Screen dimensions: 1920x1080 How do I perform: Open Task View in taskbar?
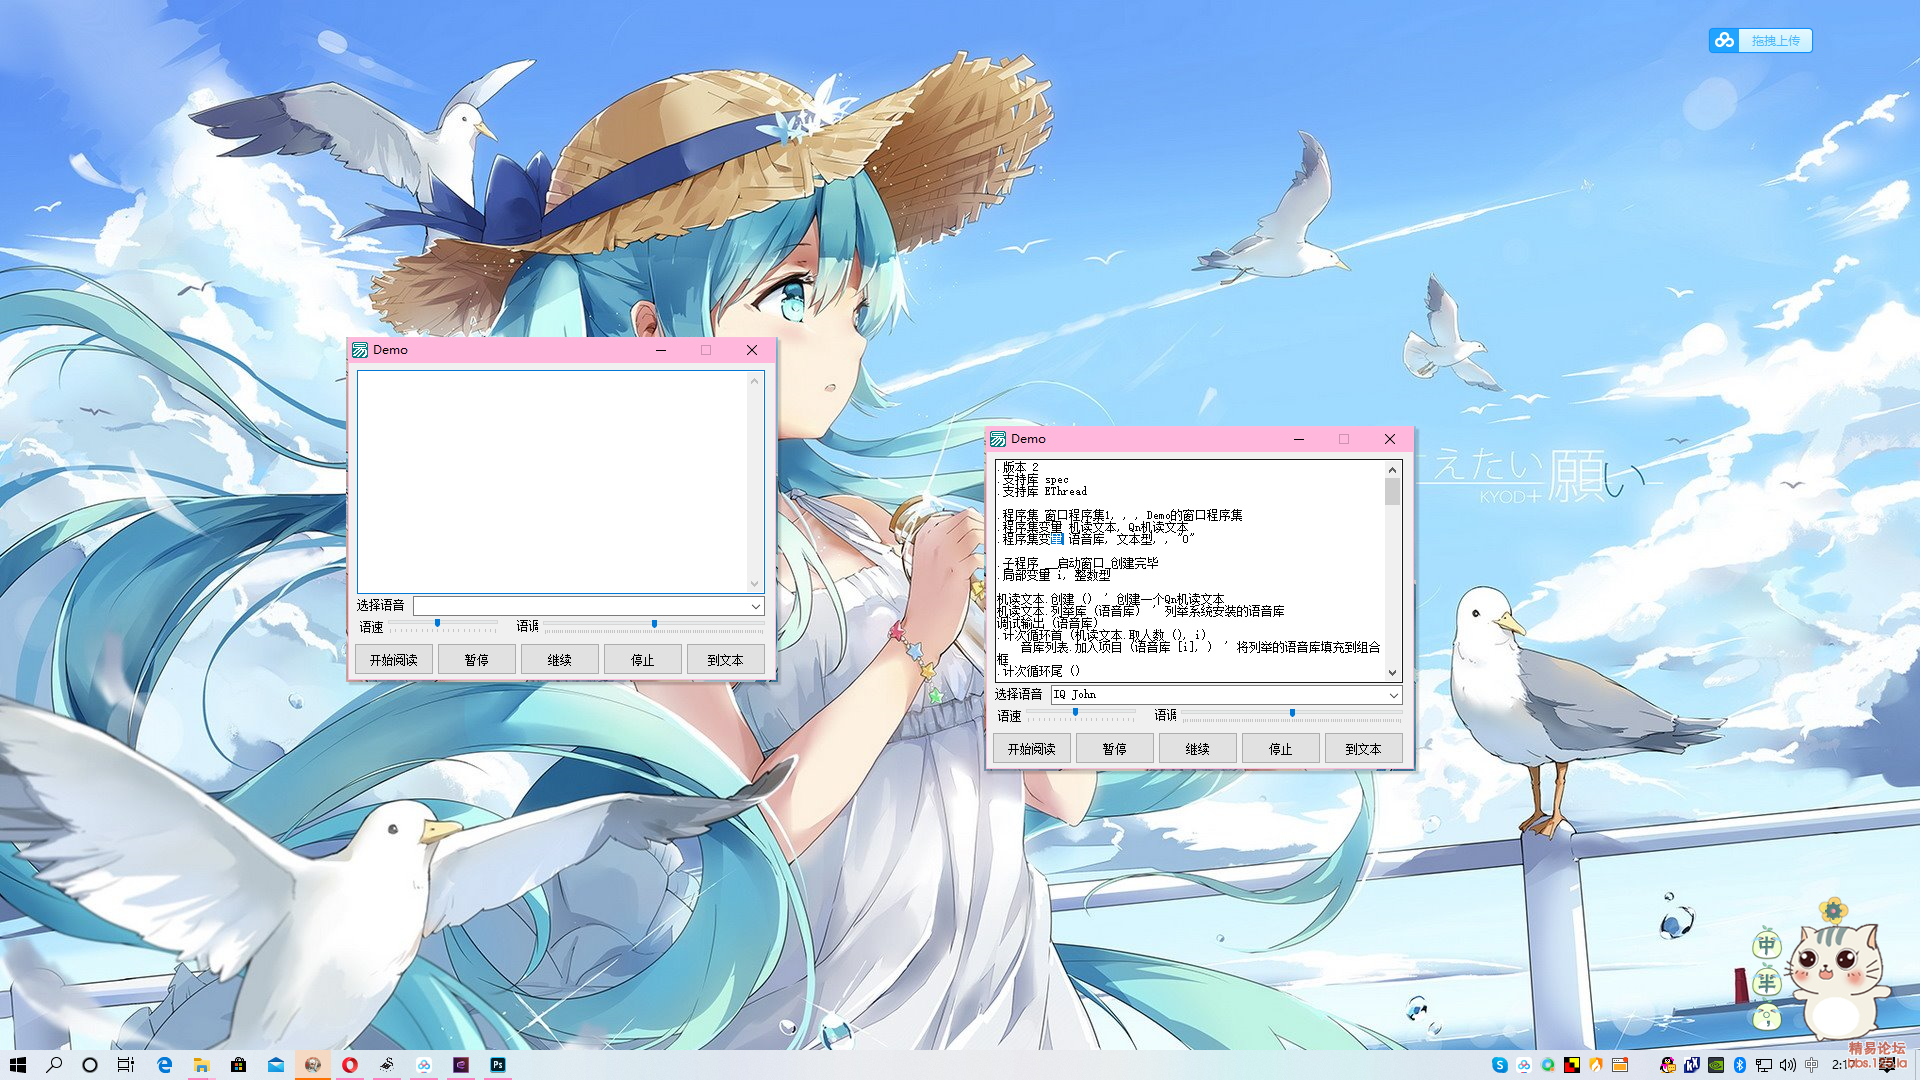[126, 1065]
